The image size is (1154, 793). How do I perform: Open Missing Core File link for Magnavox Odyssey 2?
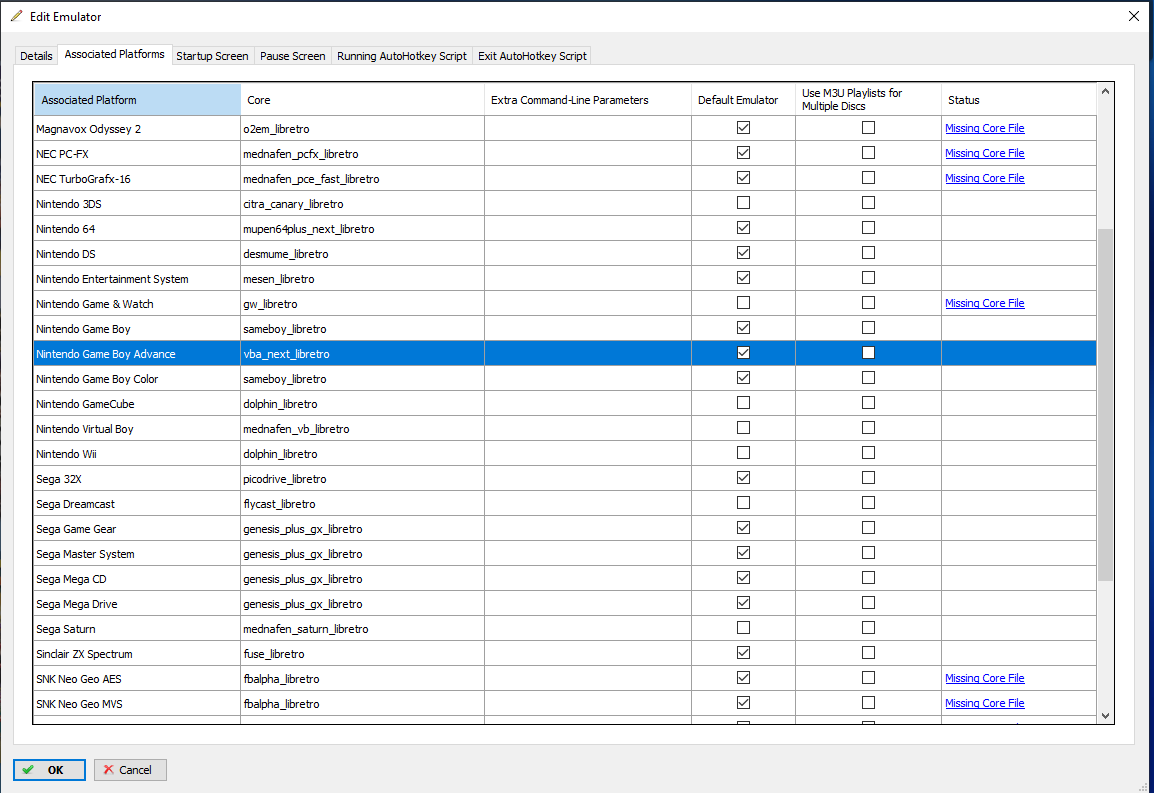click(x=984, y=128)
